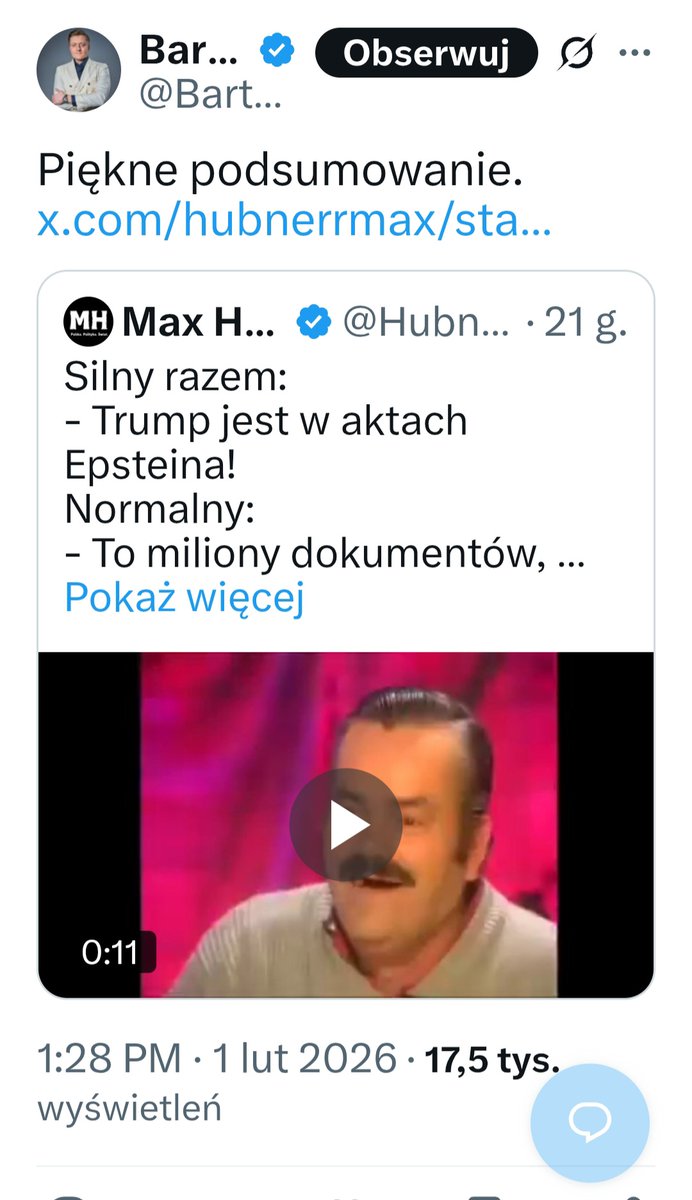
Task: Open the Grok slashed-circle icon
Action: click(x=576, y=53)
